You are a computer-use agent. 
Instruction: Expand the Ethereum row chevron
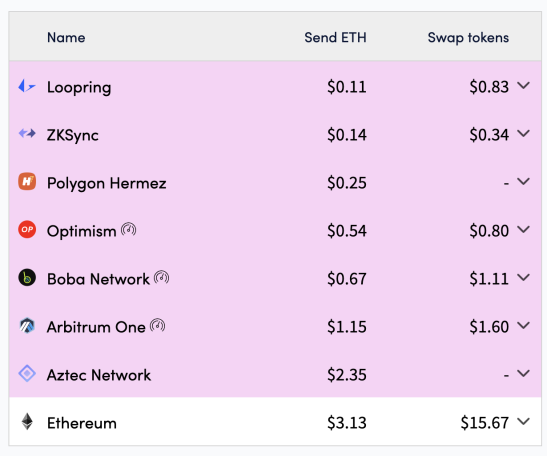tap(523, 421)
